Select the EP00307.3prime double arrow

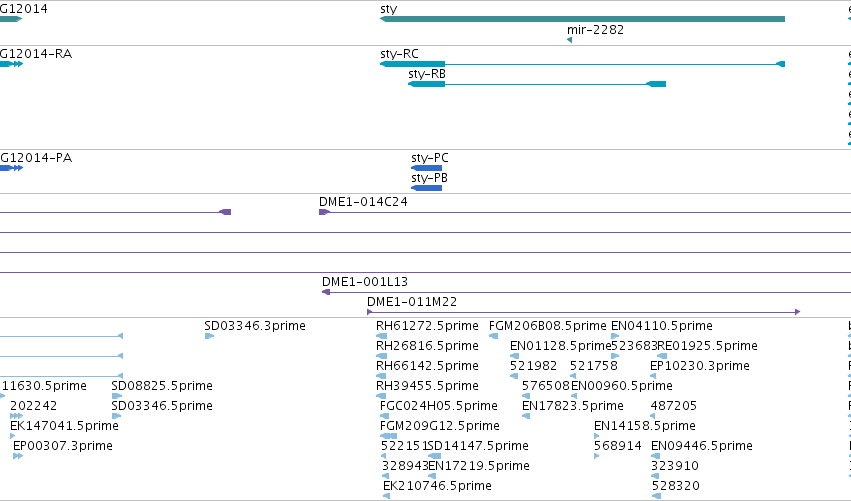pos(18,456)
